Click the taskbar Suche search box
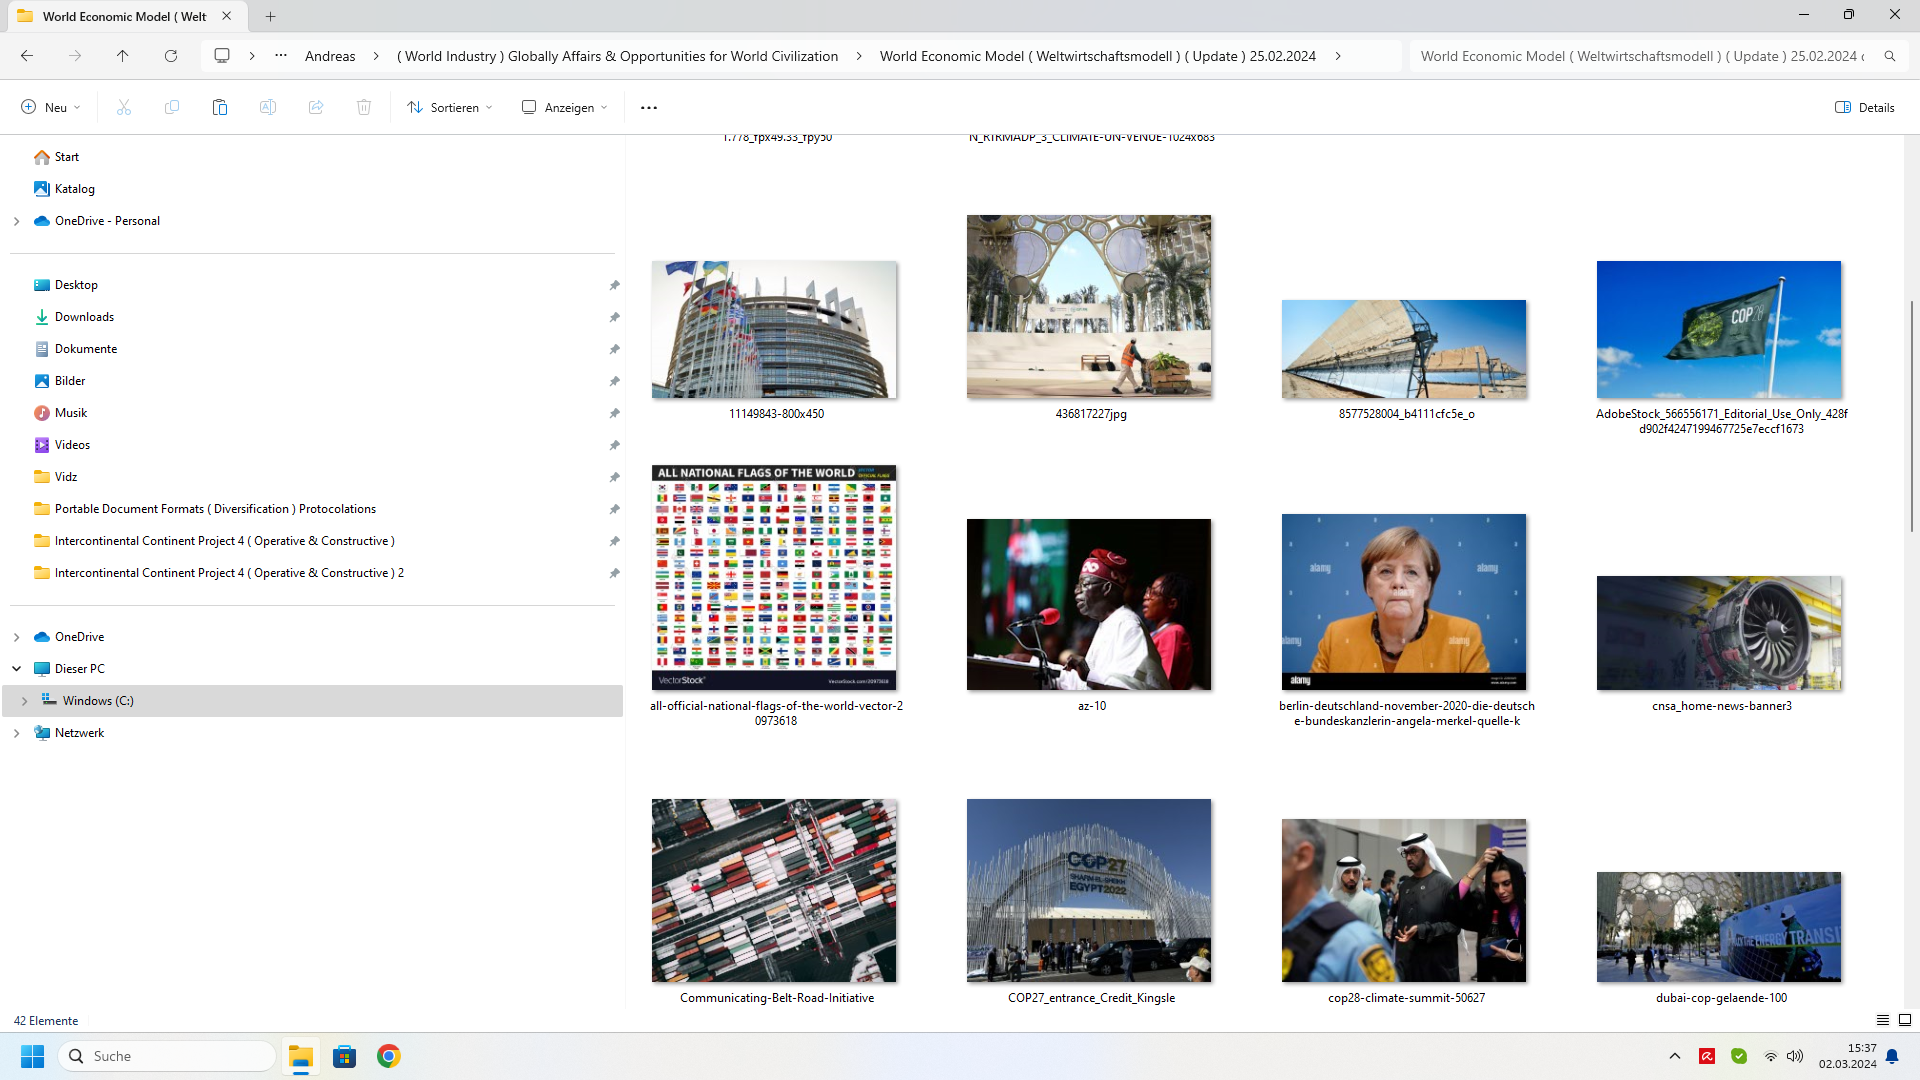The width and height of the screenshot is (1920, 1080). (x=168, y=1056)
